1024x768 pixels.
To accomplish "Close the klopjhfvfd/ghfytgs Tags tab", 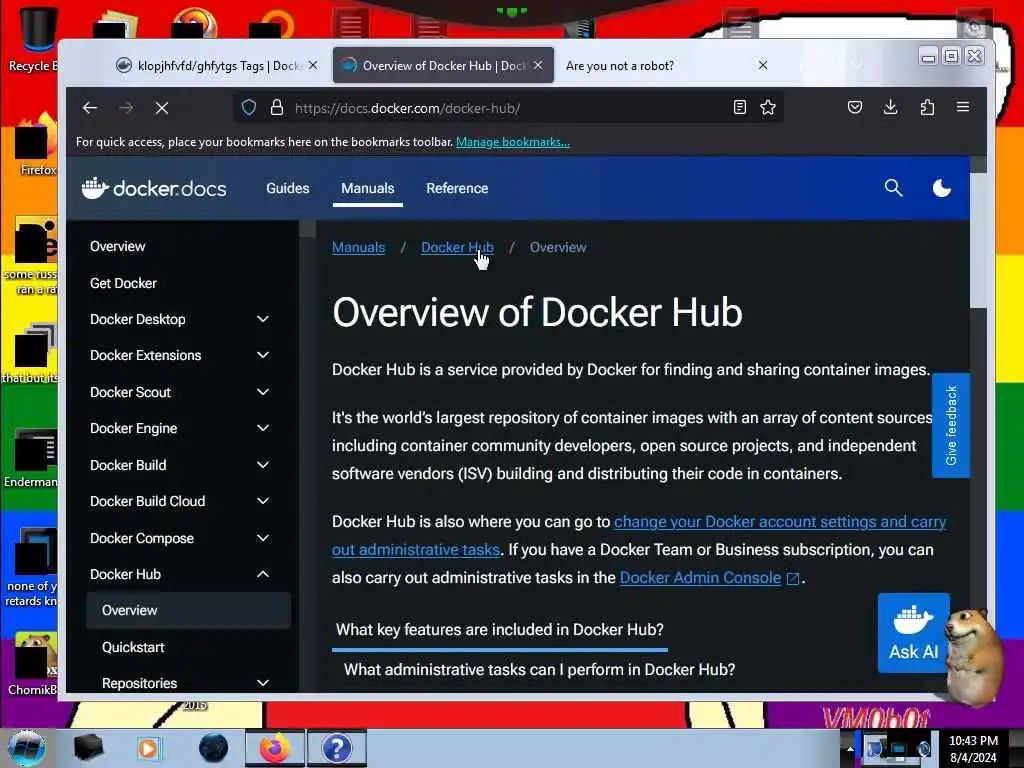I will 313,65.
